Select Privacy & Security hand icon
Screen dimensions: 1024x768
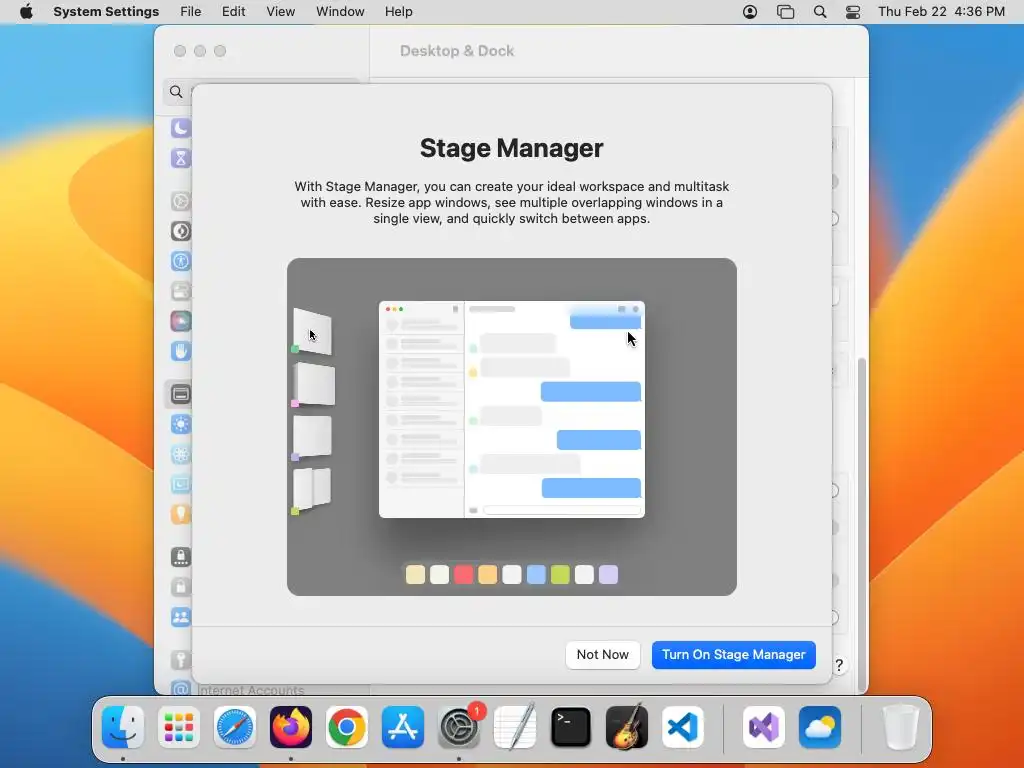[181, 351]
